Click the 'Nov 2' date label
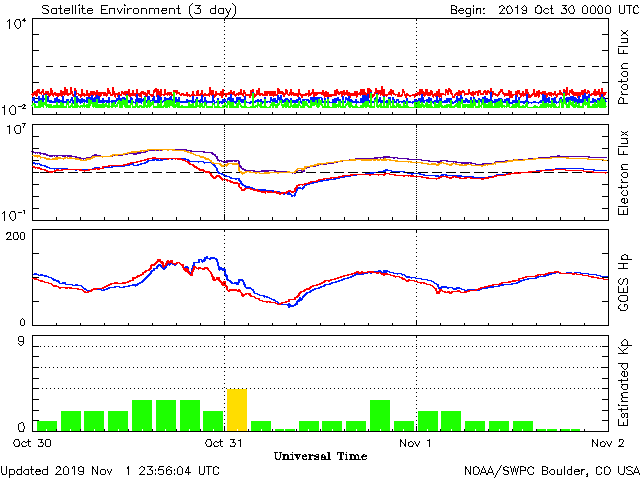Image resolution: width=640 pixels, height=480 pixels. pyautogui.click(x=608, y=443)
